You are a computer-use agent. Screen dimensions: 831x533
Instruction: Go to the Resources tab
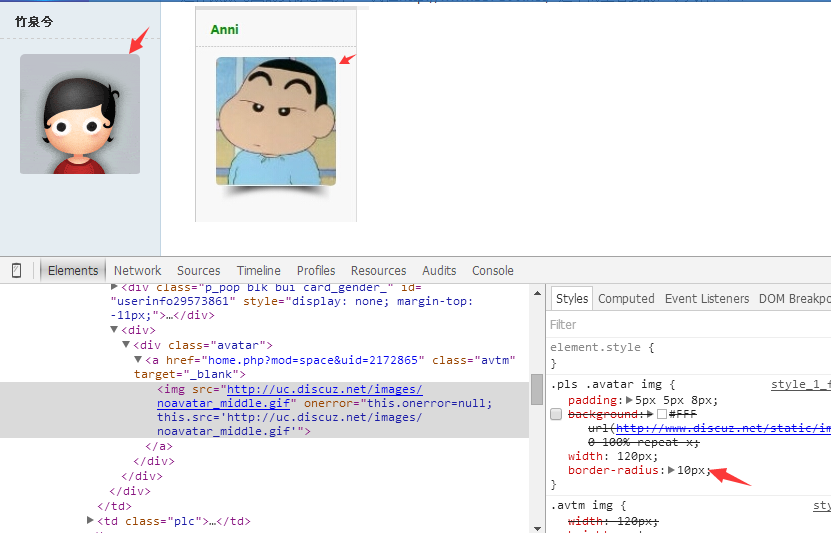point(378,270)
